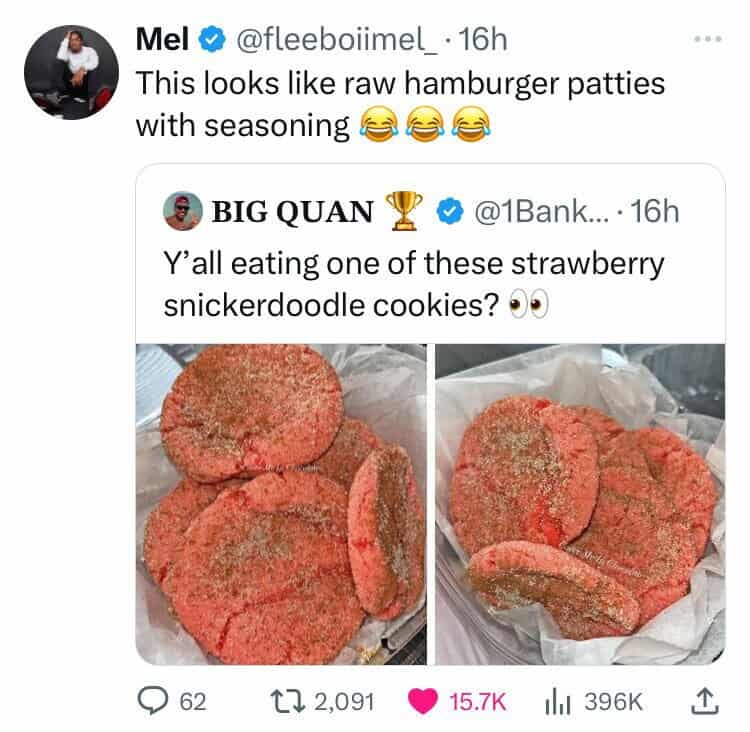The image size is (750, 732).
Task: Click the reply speech bubble icon
Action: pyautogui.click(x=152, y=701)
